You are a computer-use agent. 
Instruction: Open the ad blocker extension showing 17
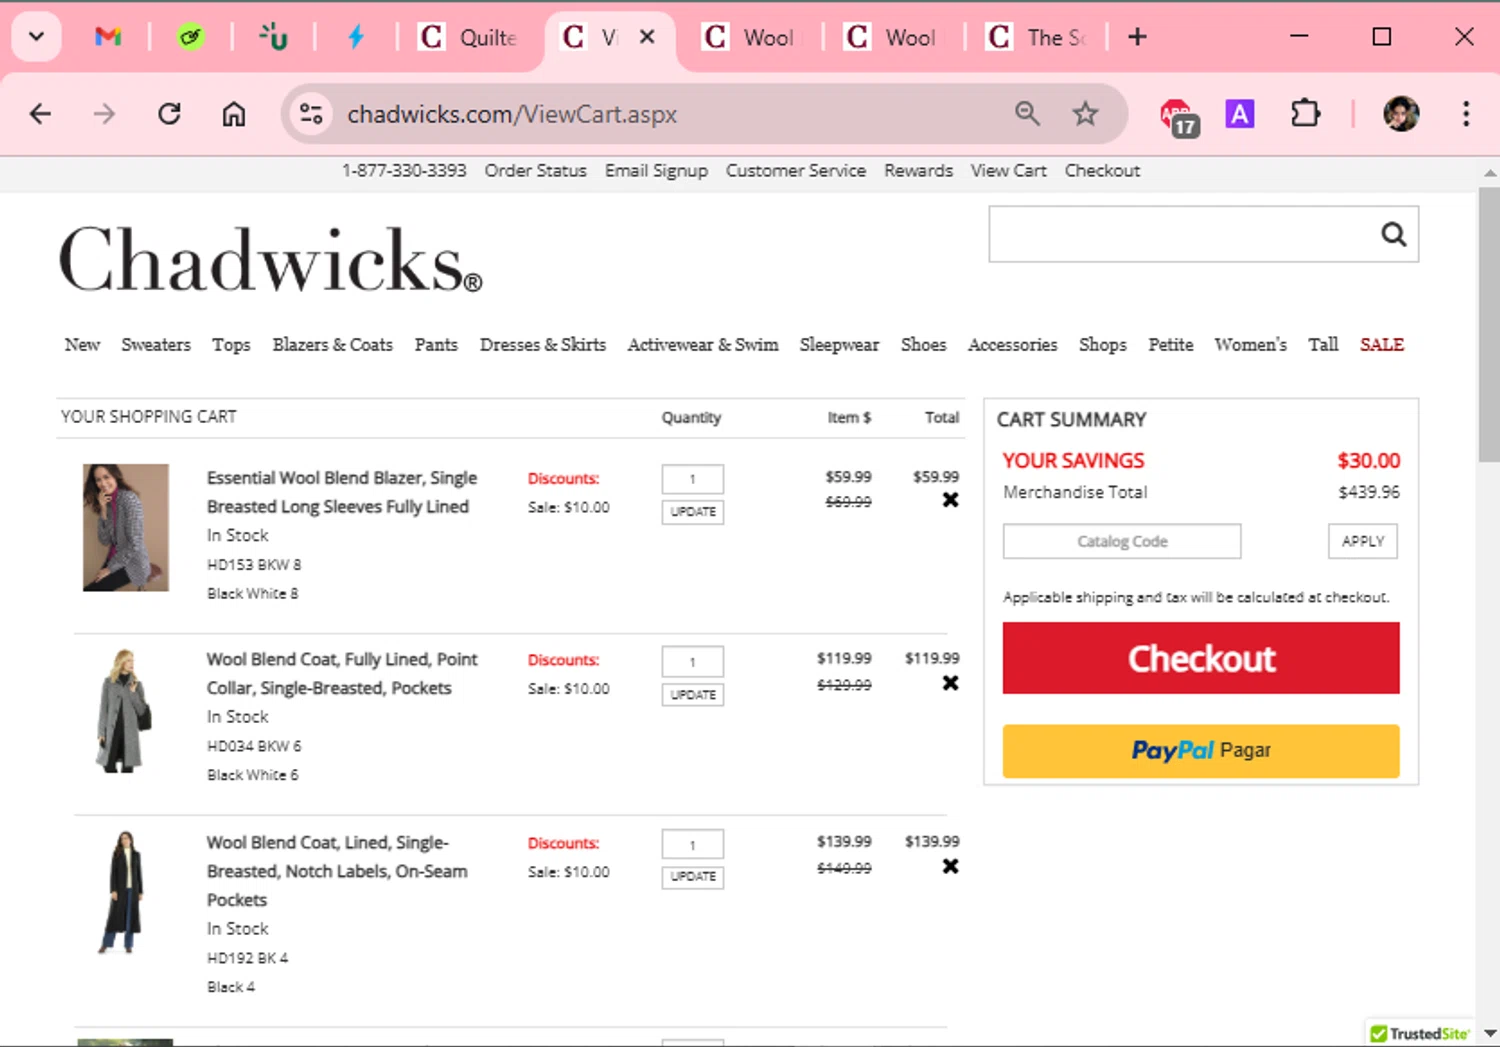(1179, 116)
